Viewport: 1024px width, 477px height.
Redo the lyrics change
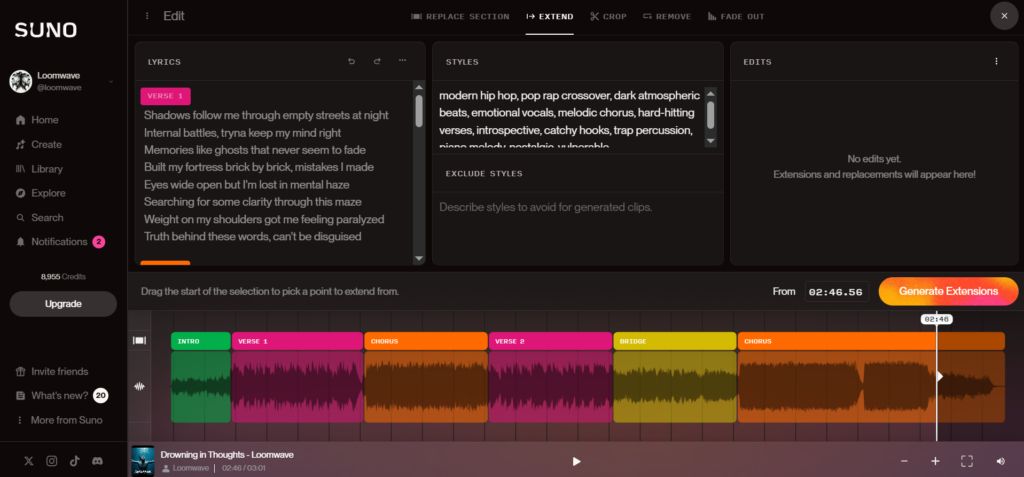(x=377, y=61)
